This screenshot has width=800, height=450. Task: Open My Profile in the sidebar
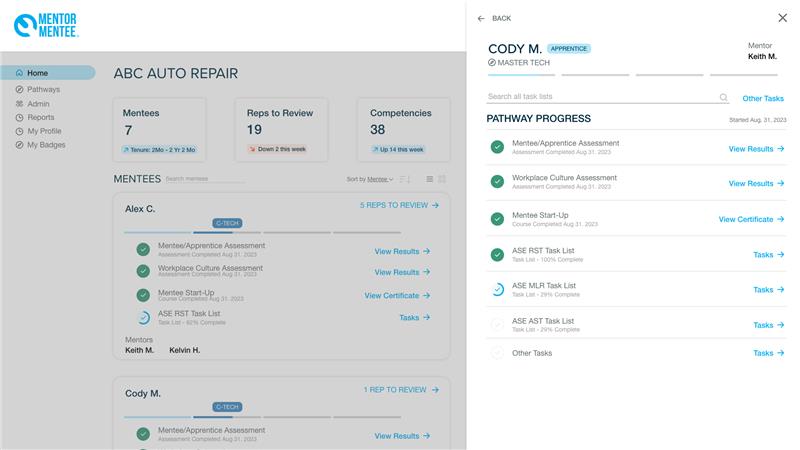pos(38,131)
